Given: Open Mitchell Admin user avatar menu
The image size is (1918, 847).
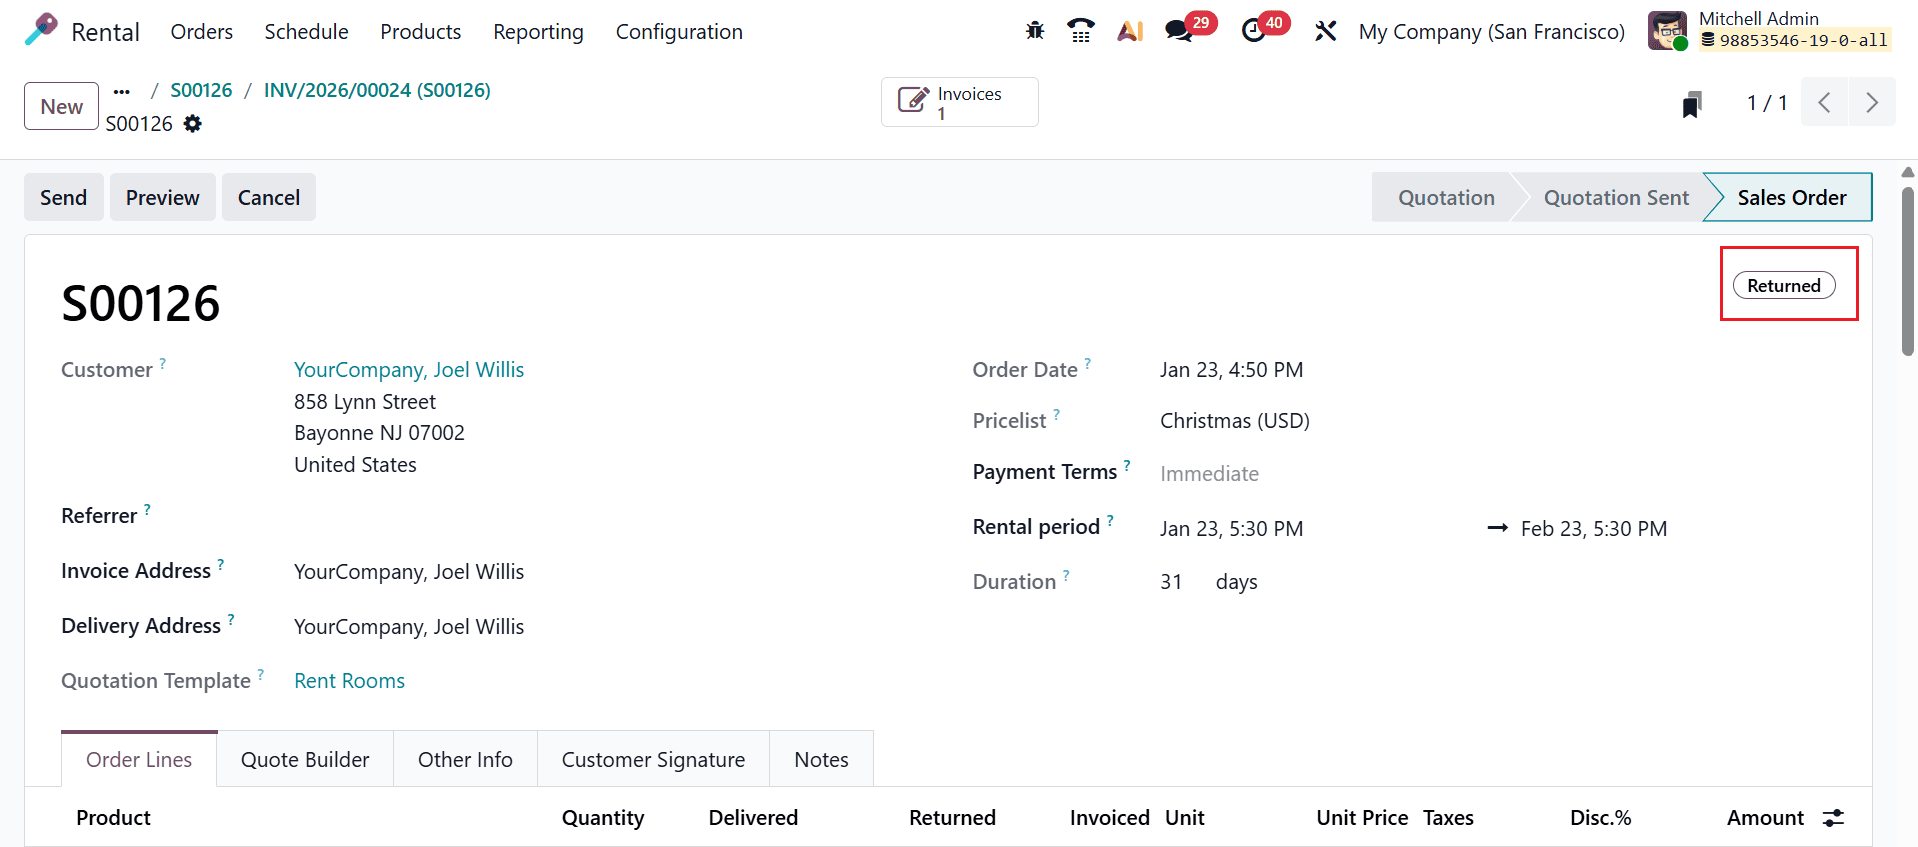Looking at the screenshot, I should 1667,31.
